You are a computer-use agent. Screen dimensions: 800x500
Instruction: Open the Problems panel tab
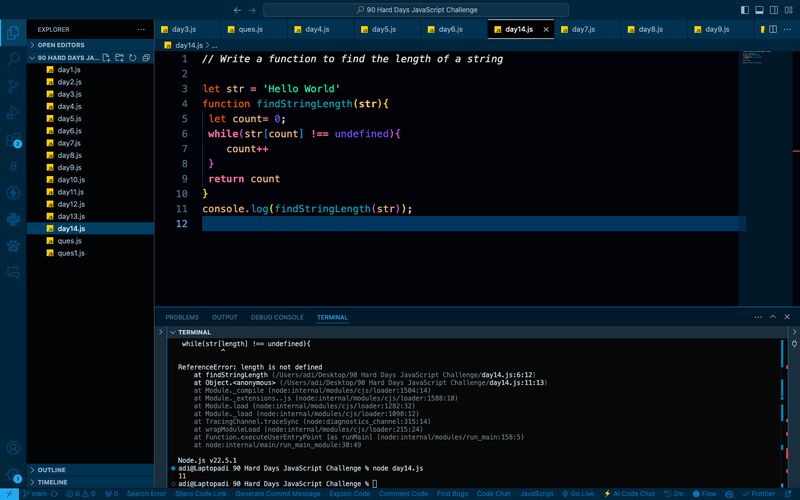coord(182,317)
